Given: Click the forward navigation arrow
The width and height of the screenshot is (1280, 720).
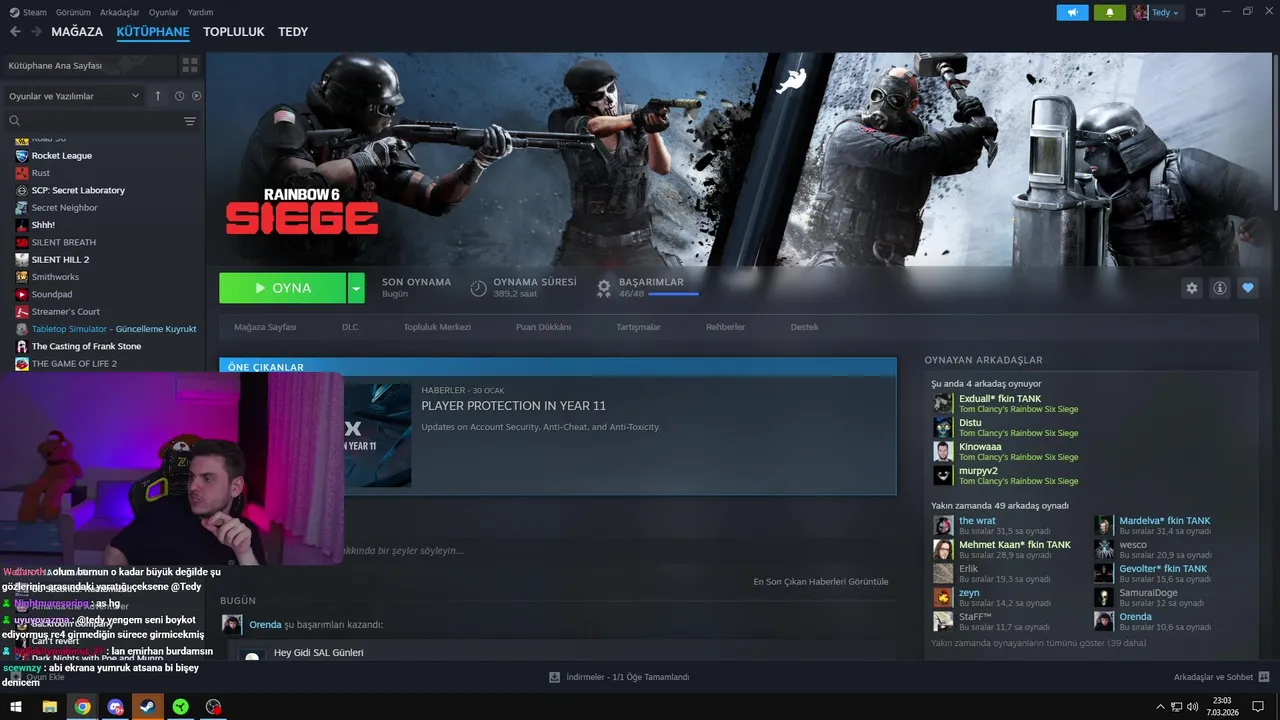Looking at the screenshot, I should coord(36,32).
